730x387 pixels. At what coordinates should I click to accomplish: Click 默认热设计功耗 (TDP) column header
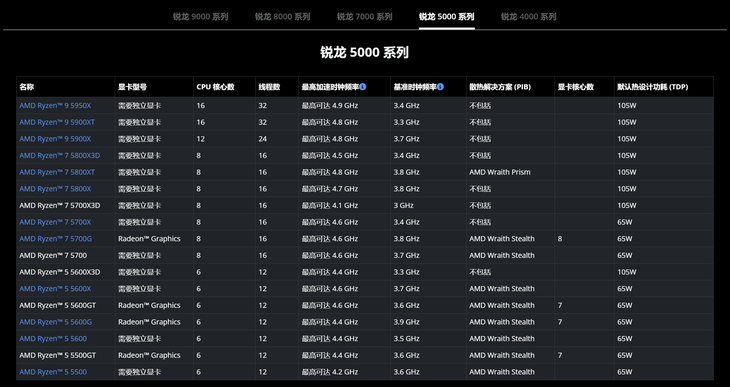[x=653, y=87]
